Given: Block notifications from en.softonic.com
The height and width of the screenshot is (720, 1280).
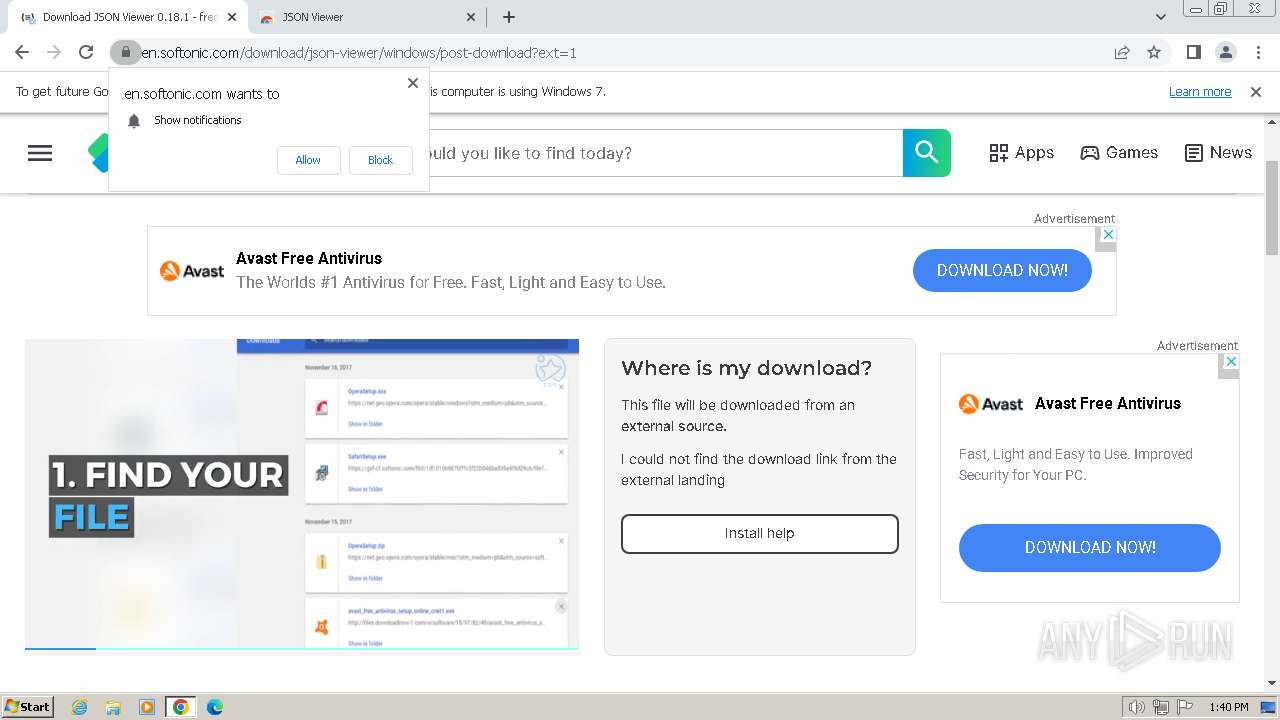Looking at the screenshot, I should [x=380, y=160].
